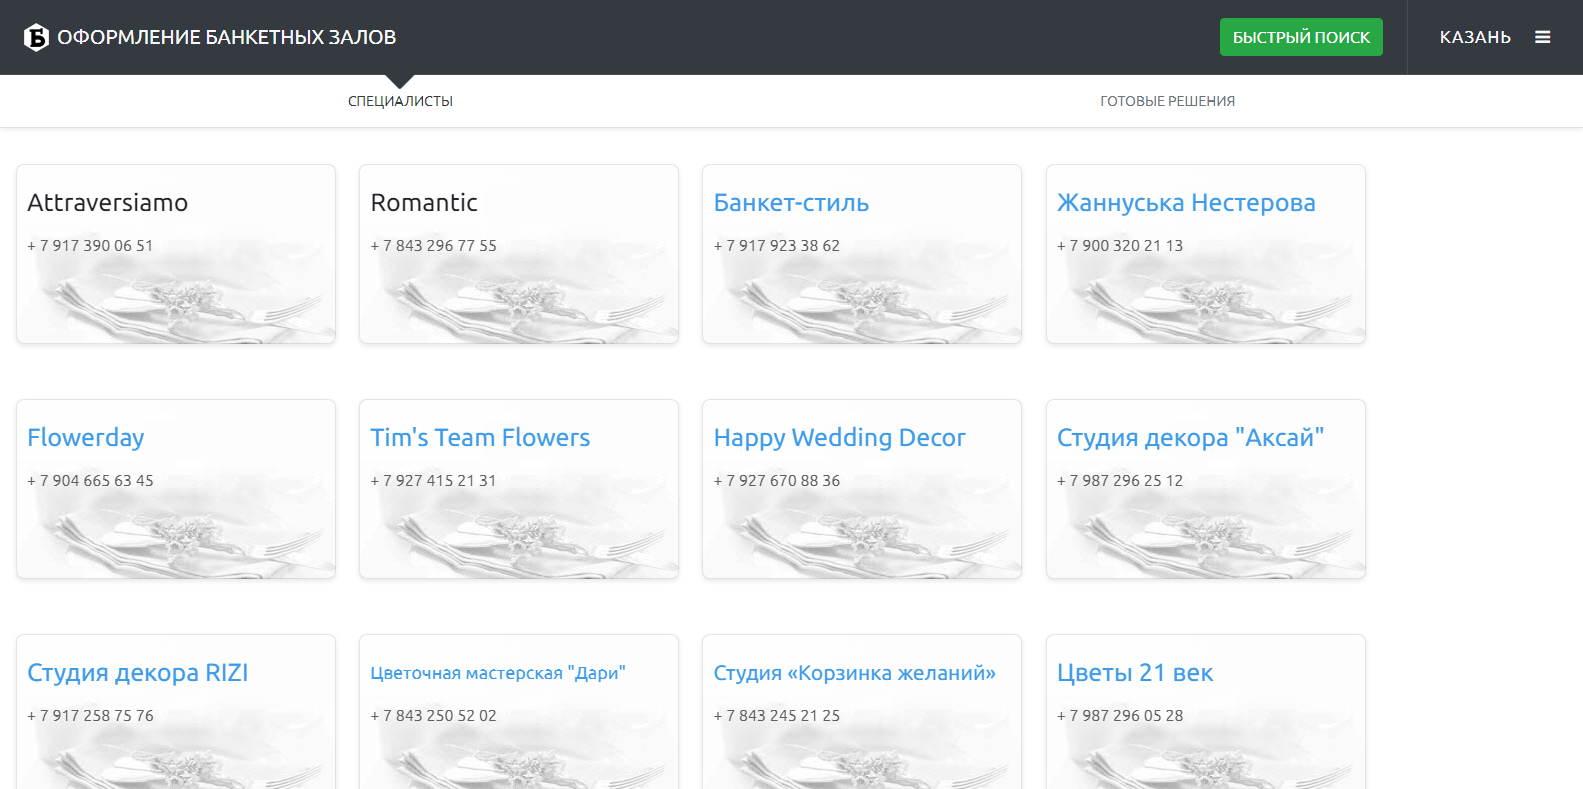
Task: Click phone number + 7 917 923 38 62
Action: [x=777, y=246]
